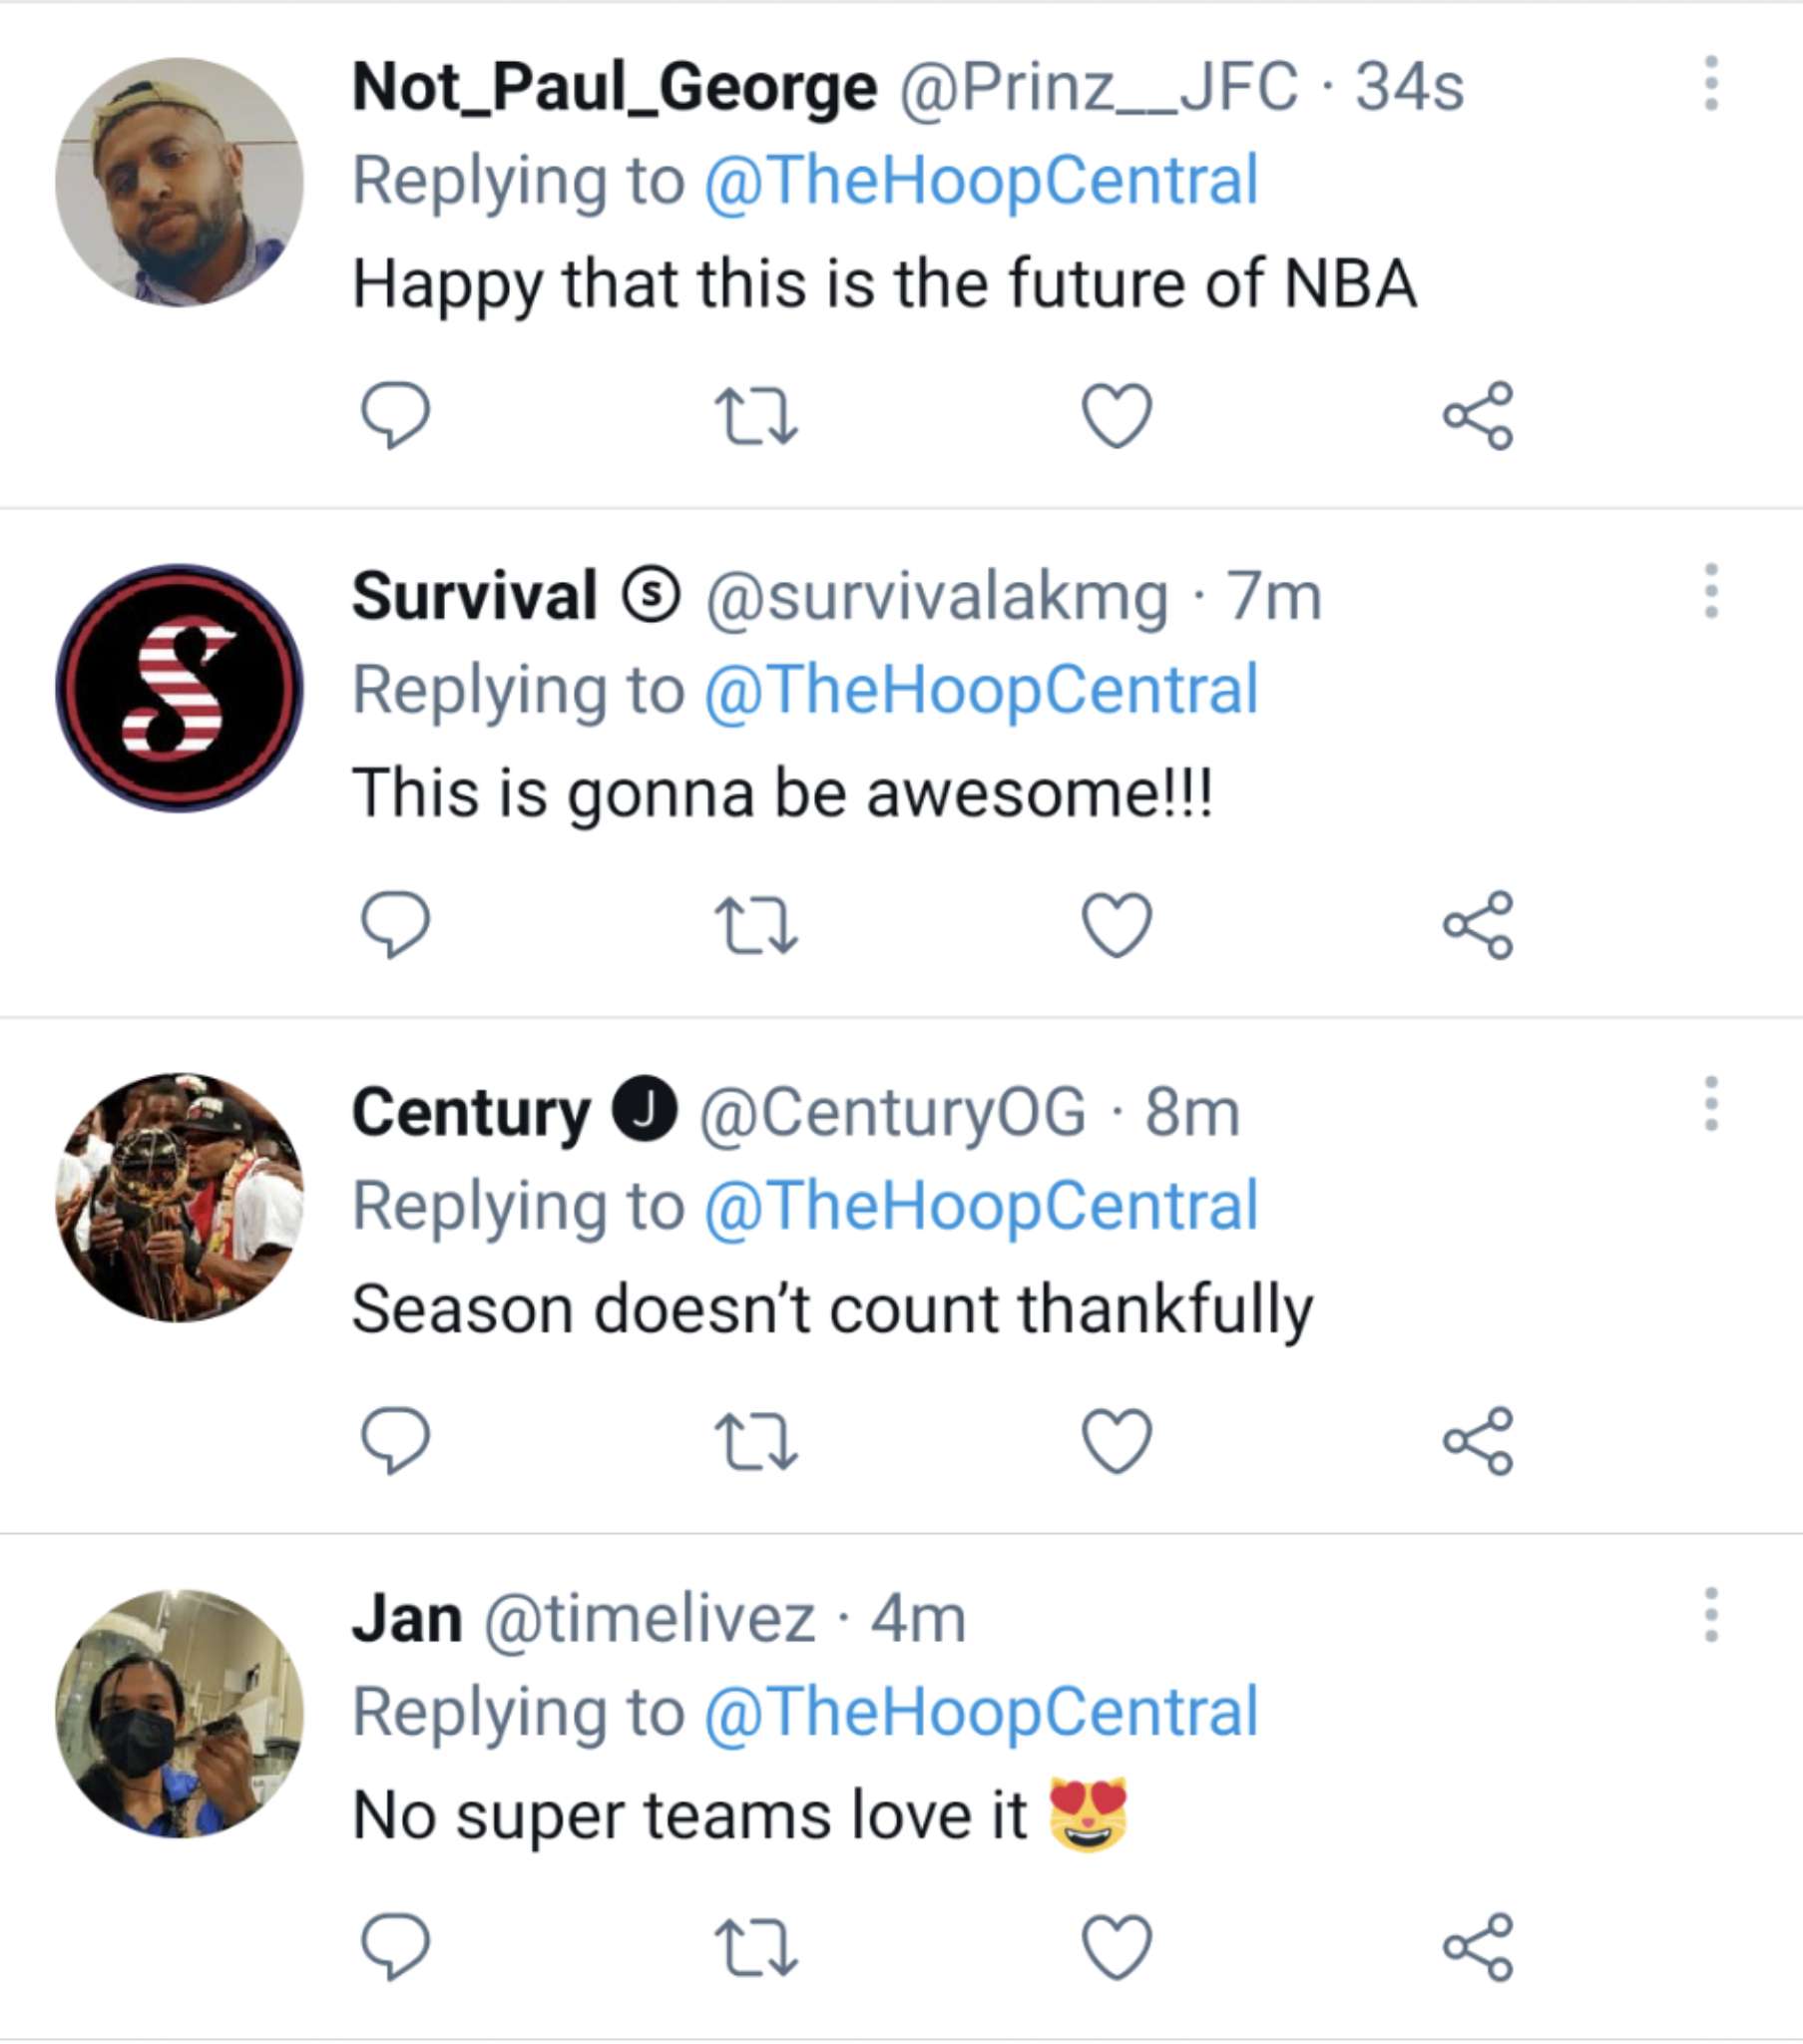
Task: Retweet 'This is gonna be awesome!!!'
Action: click(756, 924)
